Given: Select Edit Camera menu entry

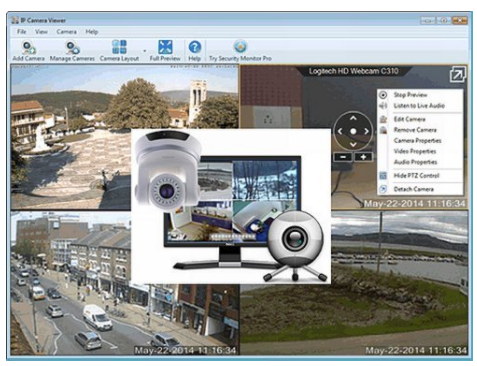Looking at the screenshot, I should (409, 119).
